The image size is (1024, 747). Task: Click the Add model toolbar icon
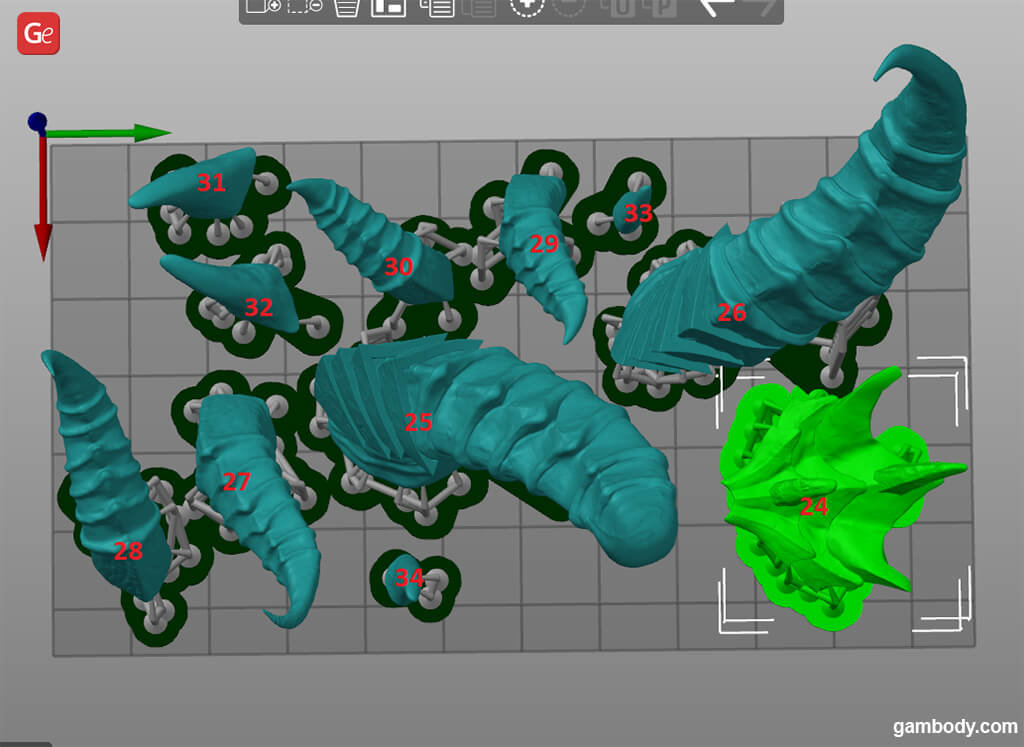263,6
